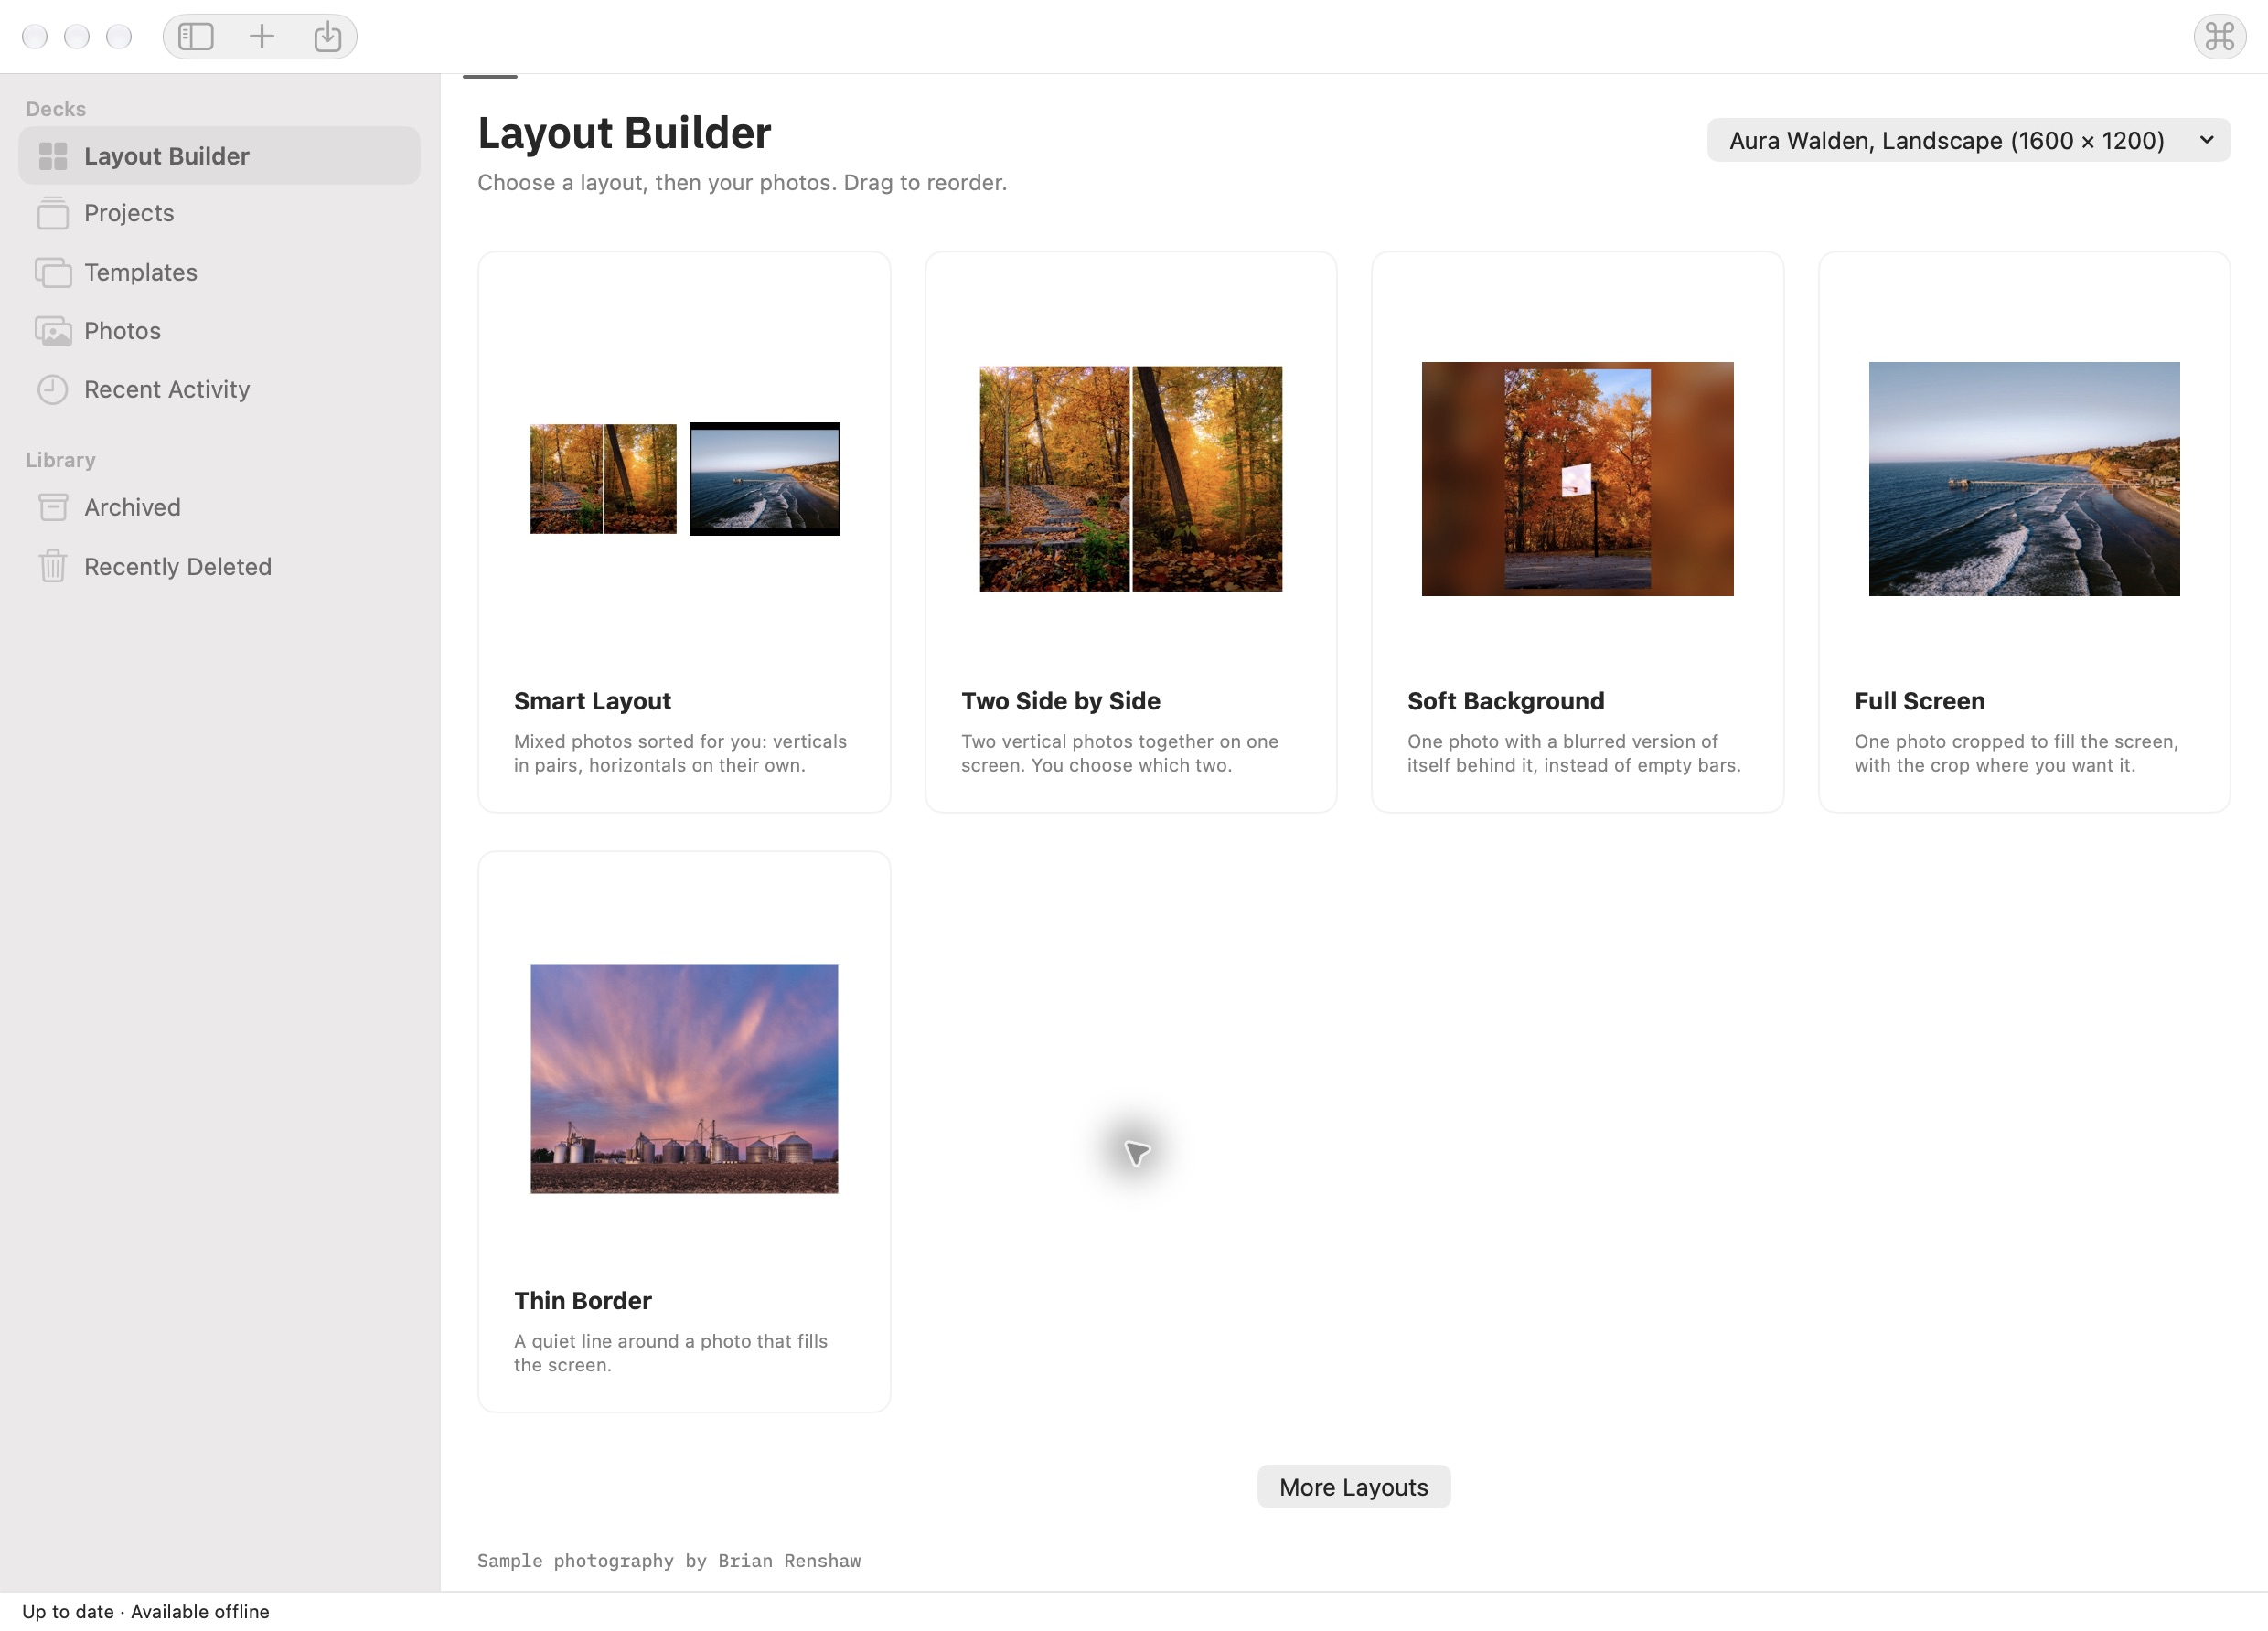Viewport: 2268px width, 1631px height.
Task: Choose the Soft Background preview image
Action: point(1577,479)
